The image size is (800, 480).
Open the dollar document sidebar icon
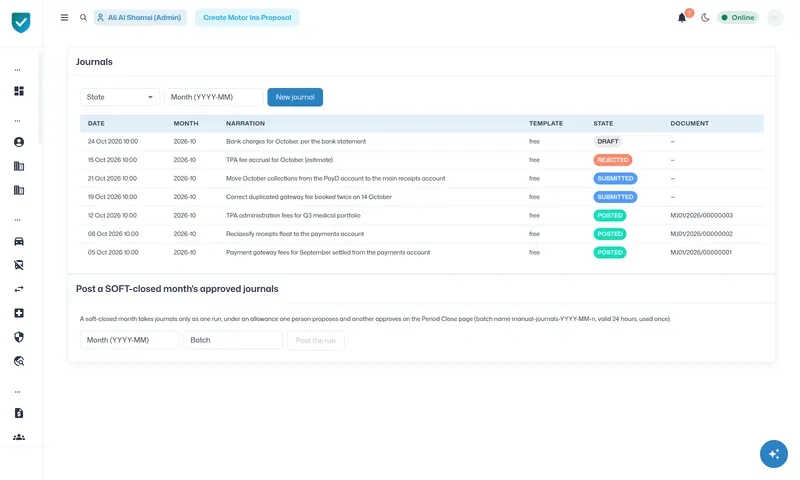click(x=19, y=413)
